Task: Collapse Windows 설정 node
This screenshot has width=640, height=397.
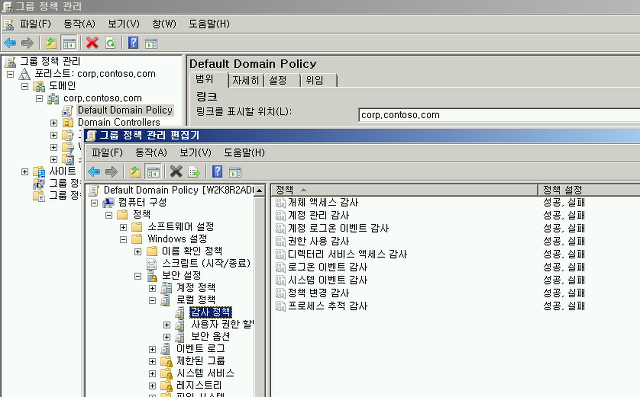Action: pyautogui.click(x=123, y=239)
